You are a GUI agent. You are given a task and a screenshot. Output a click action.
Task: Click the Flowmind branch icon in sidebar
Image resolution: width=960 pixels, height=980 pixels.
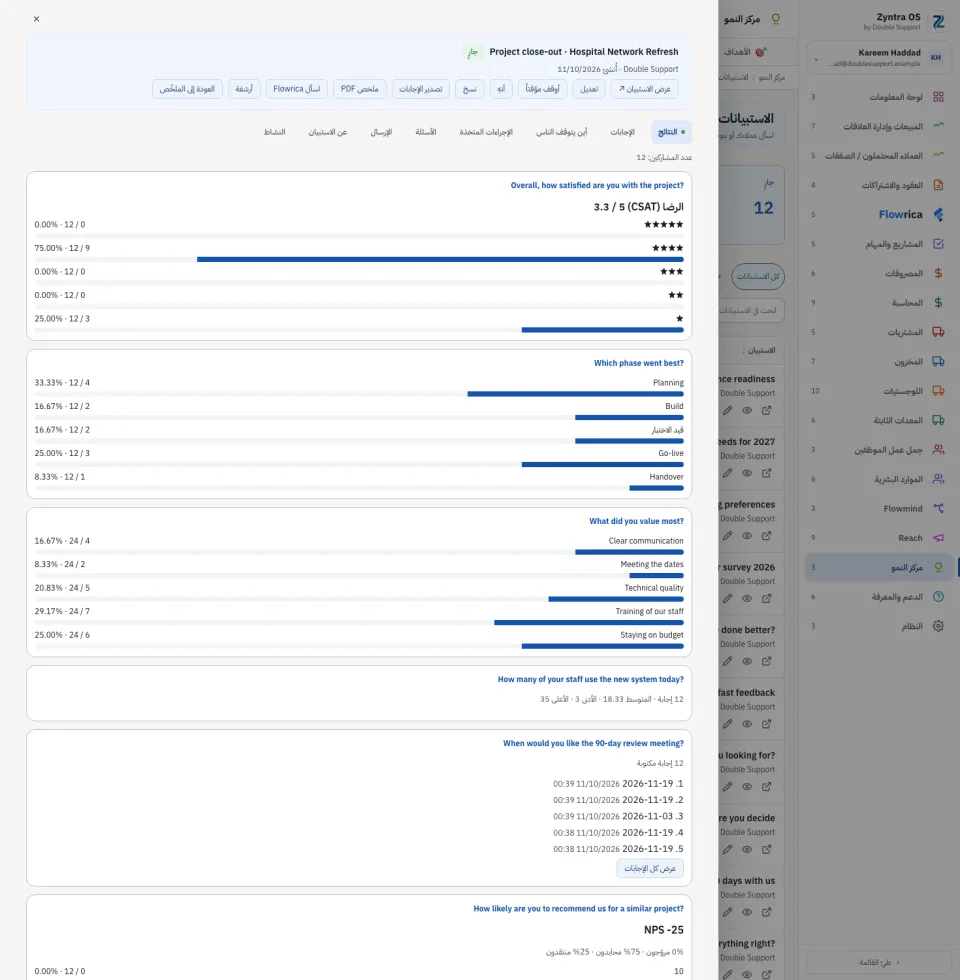938,508
